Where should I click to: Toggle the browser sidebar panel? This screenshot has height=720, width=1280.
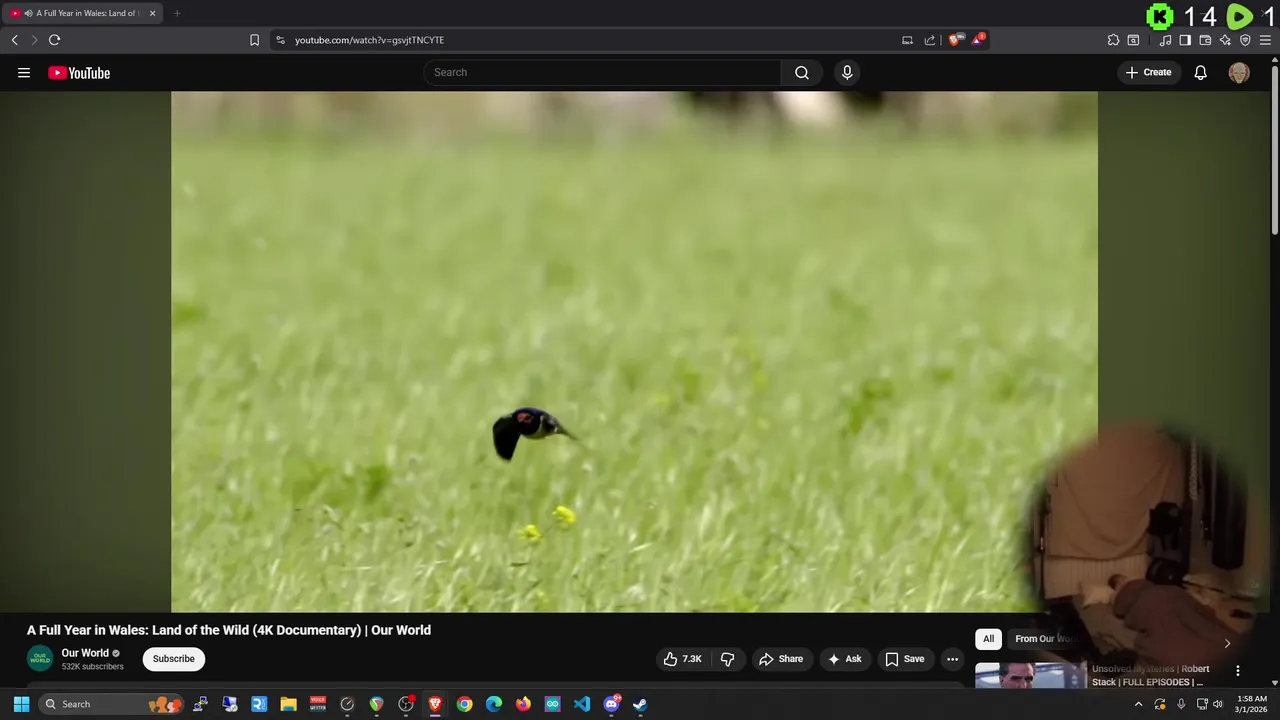point(1185,40)
